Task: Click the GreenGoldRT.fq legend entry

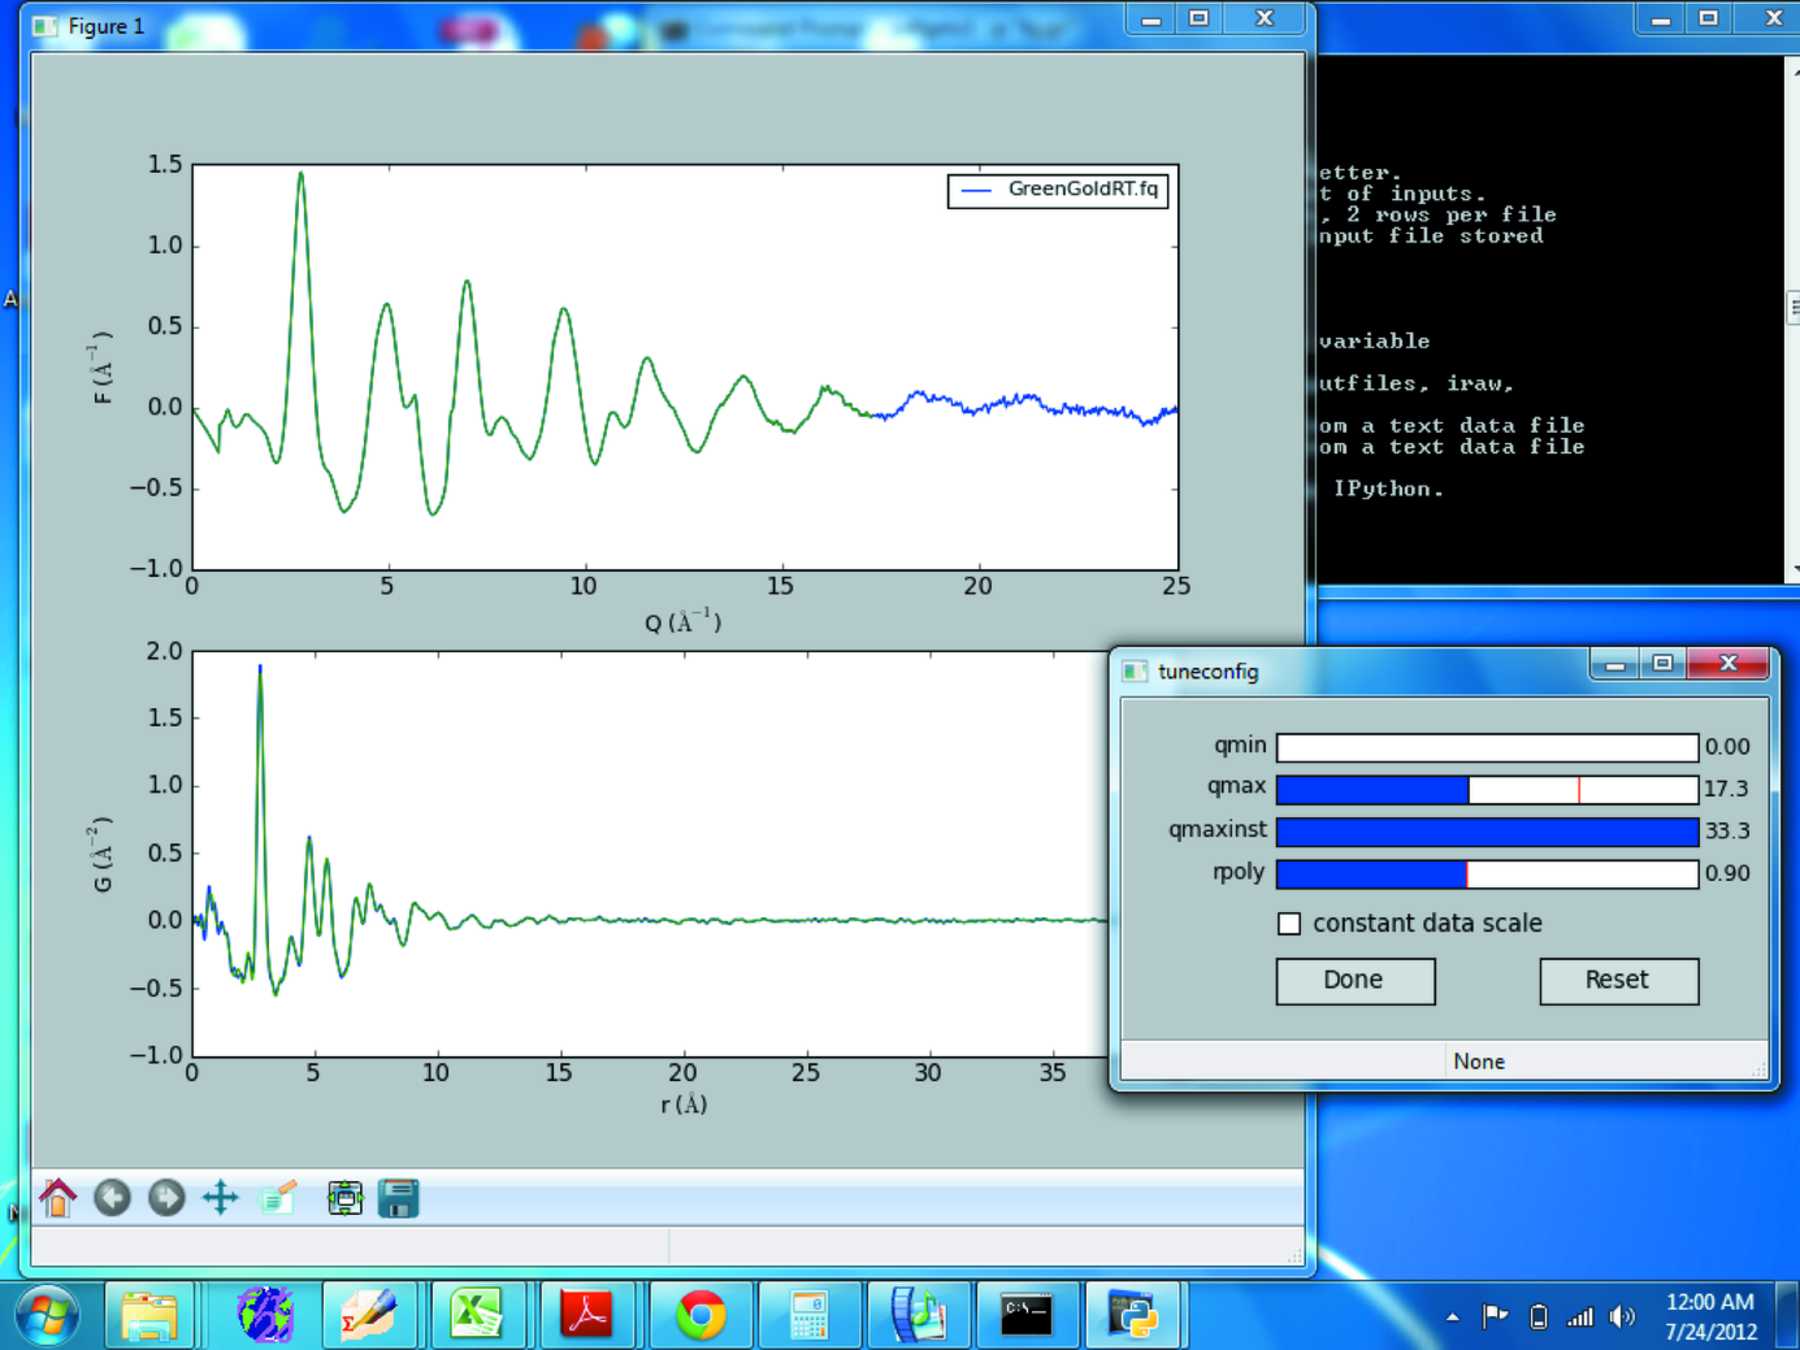Action: (1058, 189)
